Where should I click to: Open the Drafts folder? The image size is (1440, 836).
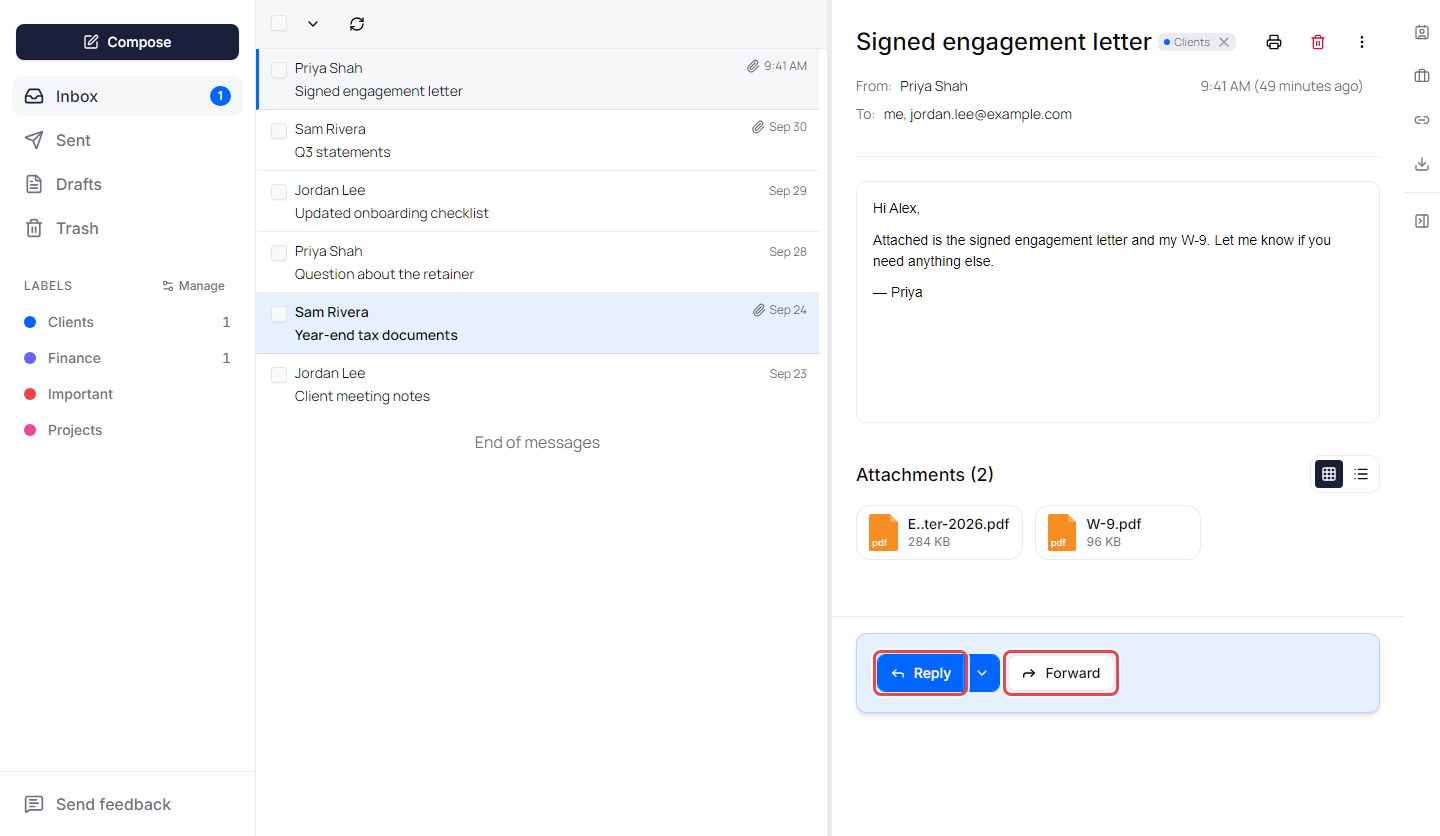(x=127, y=184)
